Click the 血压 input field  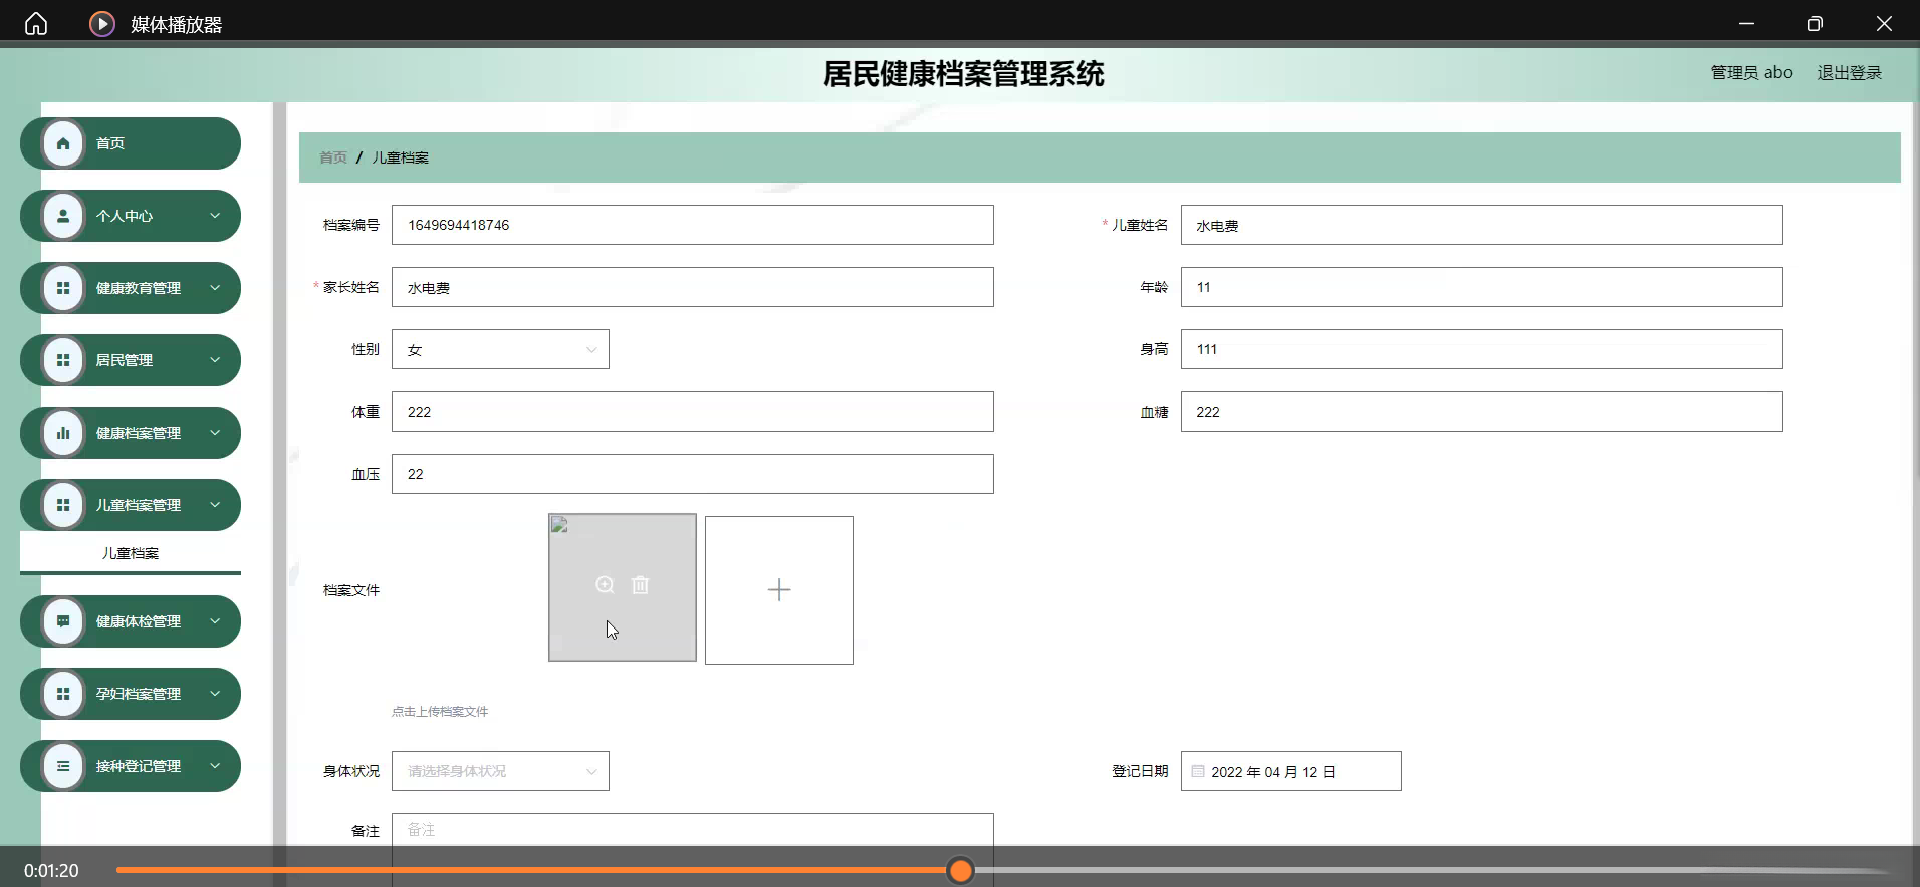click(x=693, y=474)
